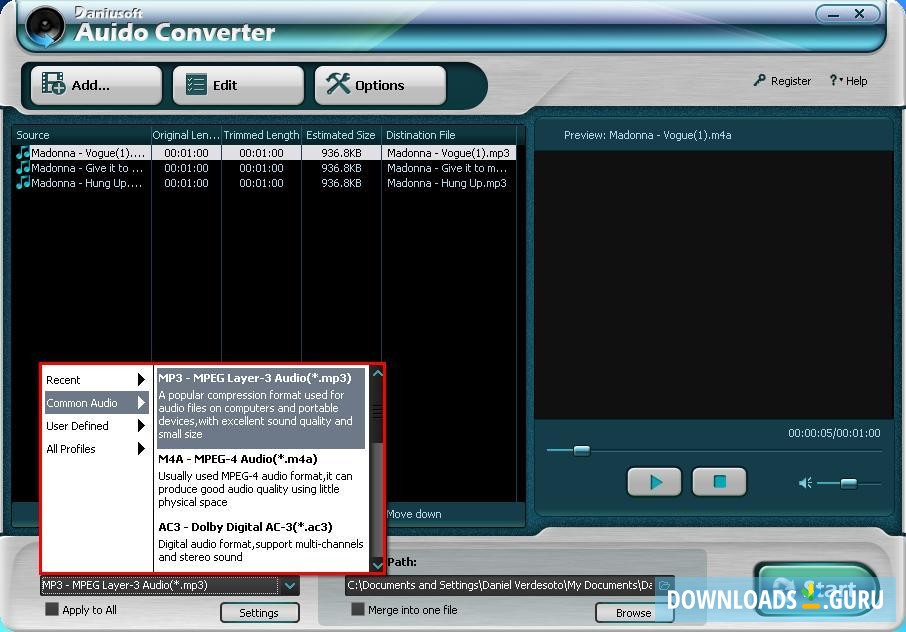The height and width of the screenshot is (632, 906).
Task: Click format list scroll up arrow
Action: [x=377, y=373]
